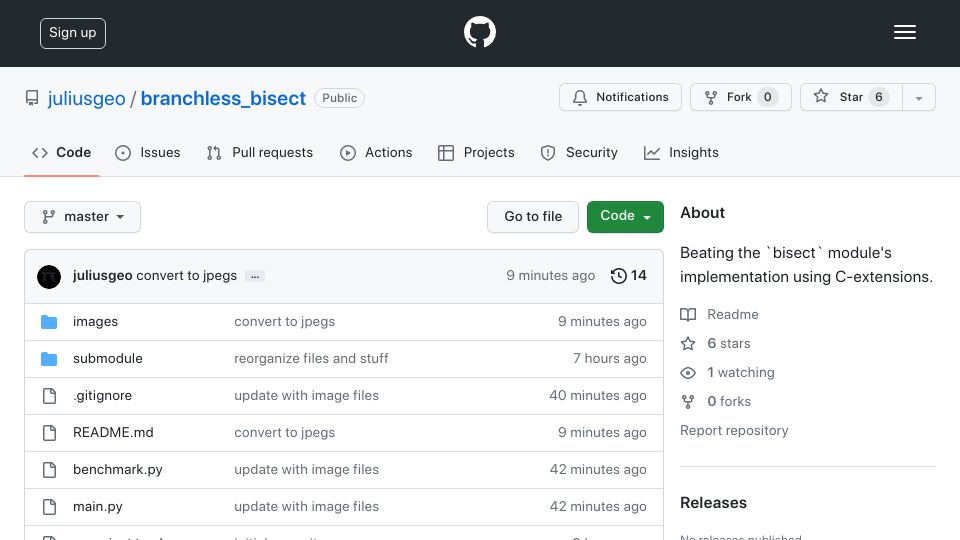Switch to the Security tab
The image size is (960, 540).
579,152
